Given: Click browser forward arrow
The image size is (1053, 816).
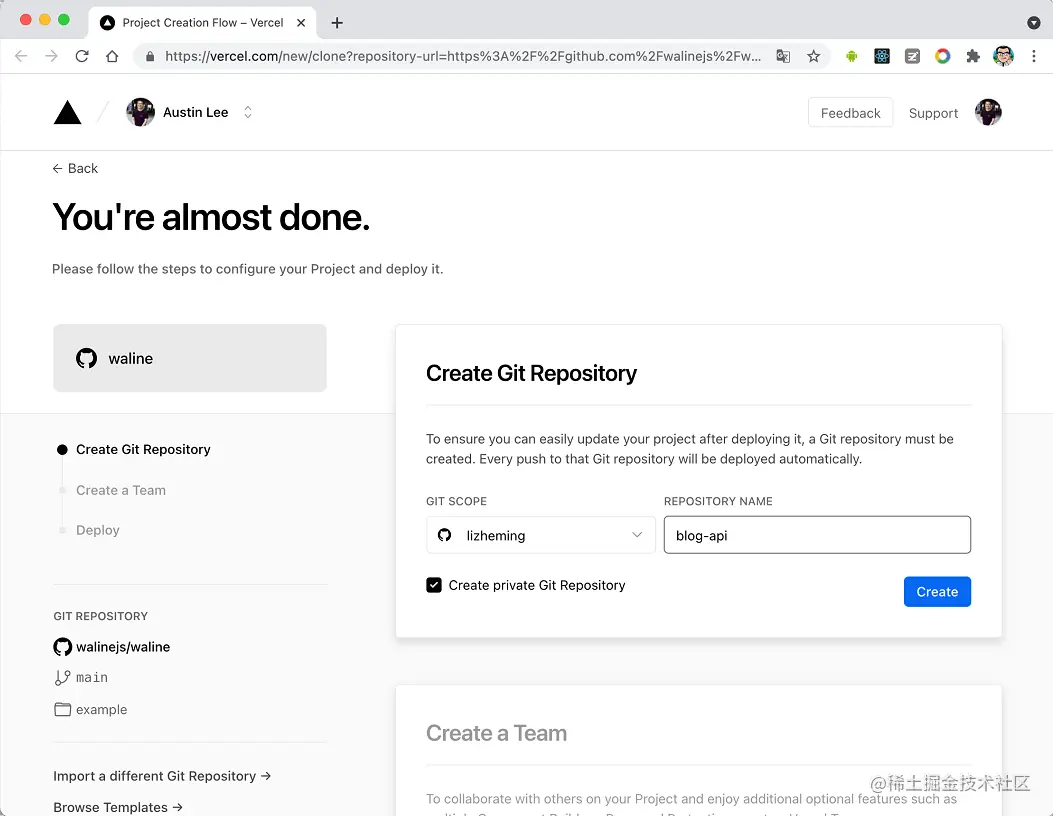Looking at the screenshot, I should click(51, 56).
